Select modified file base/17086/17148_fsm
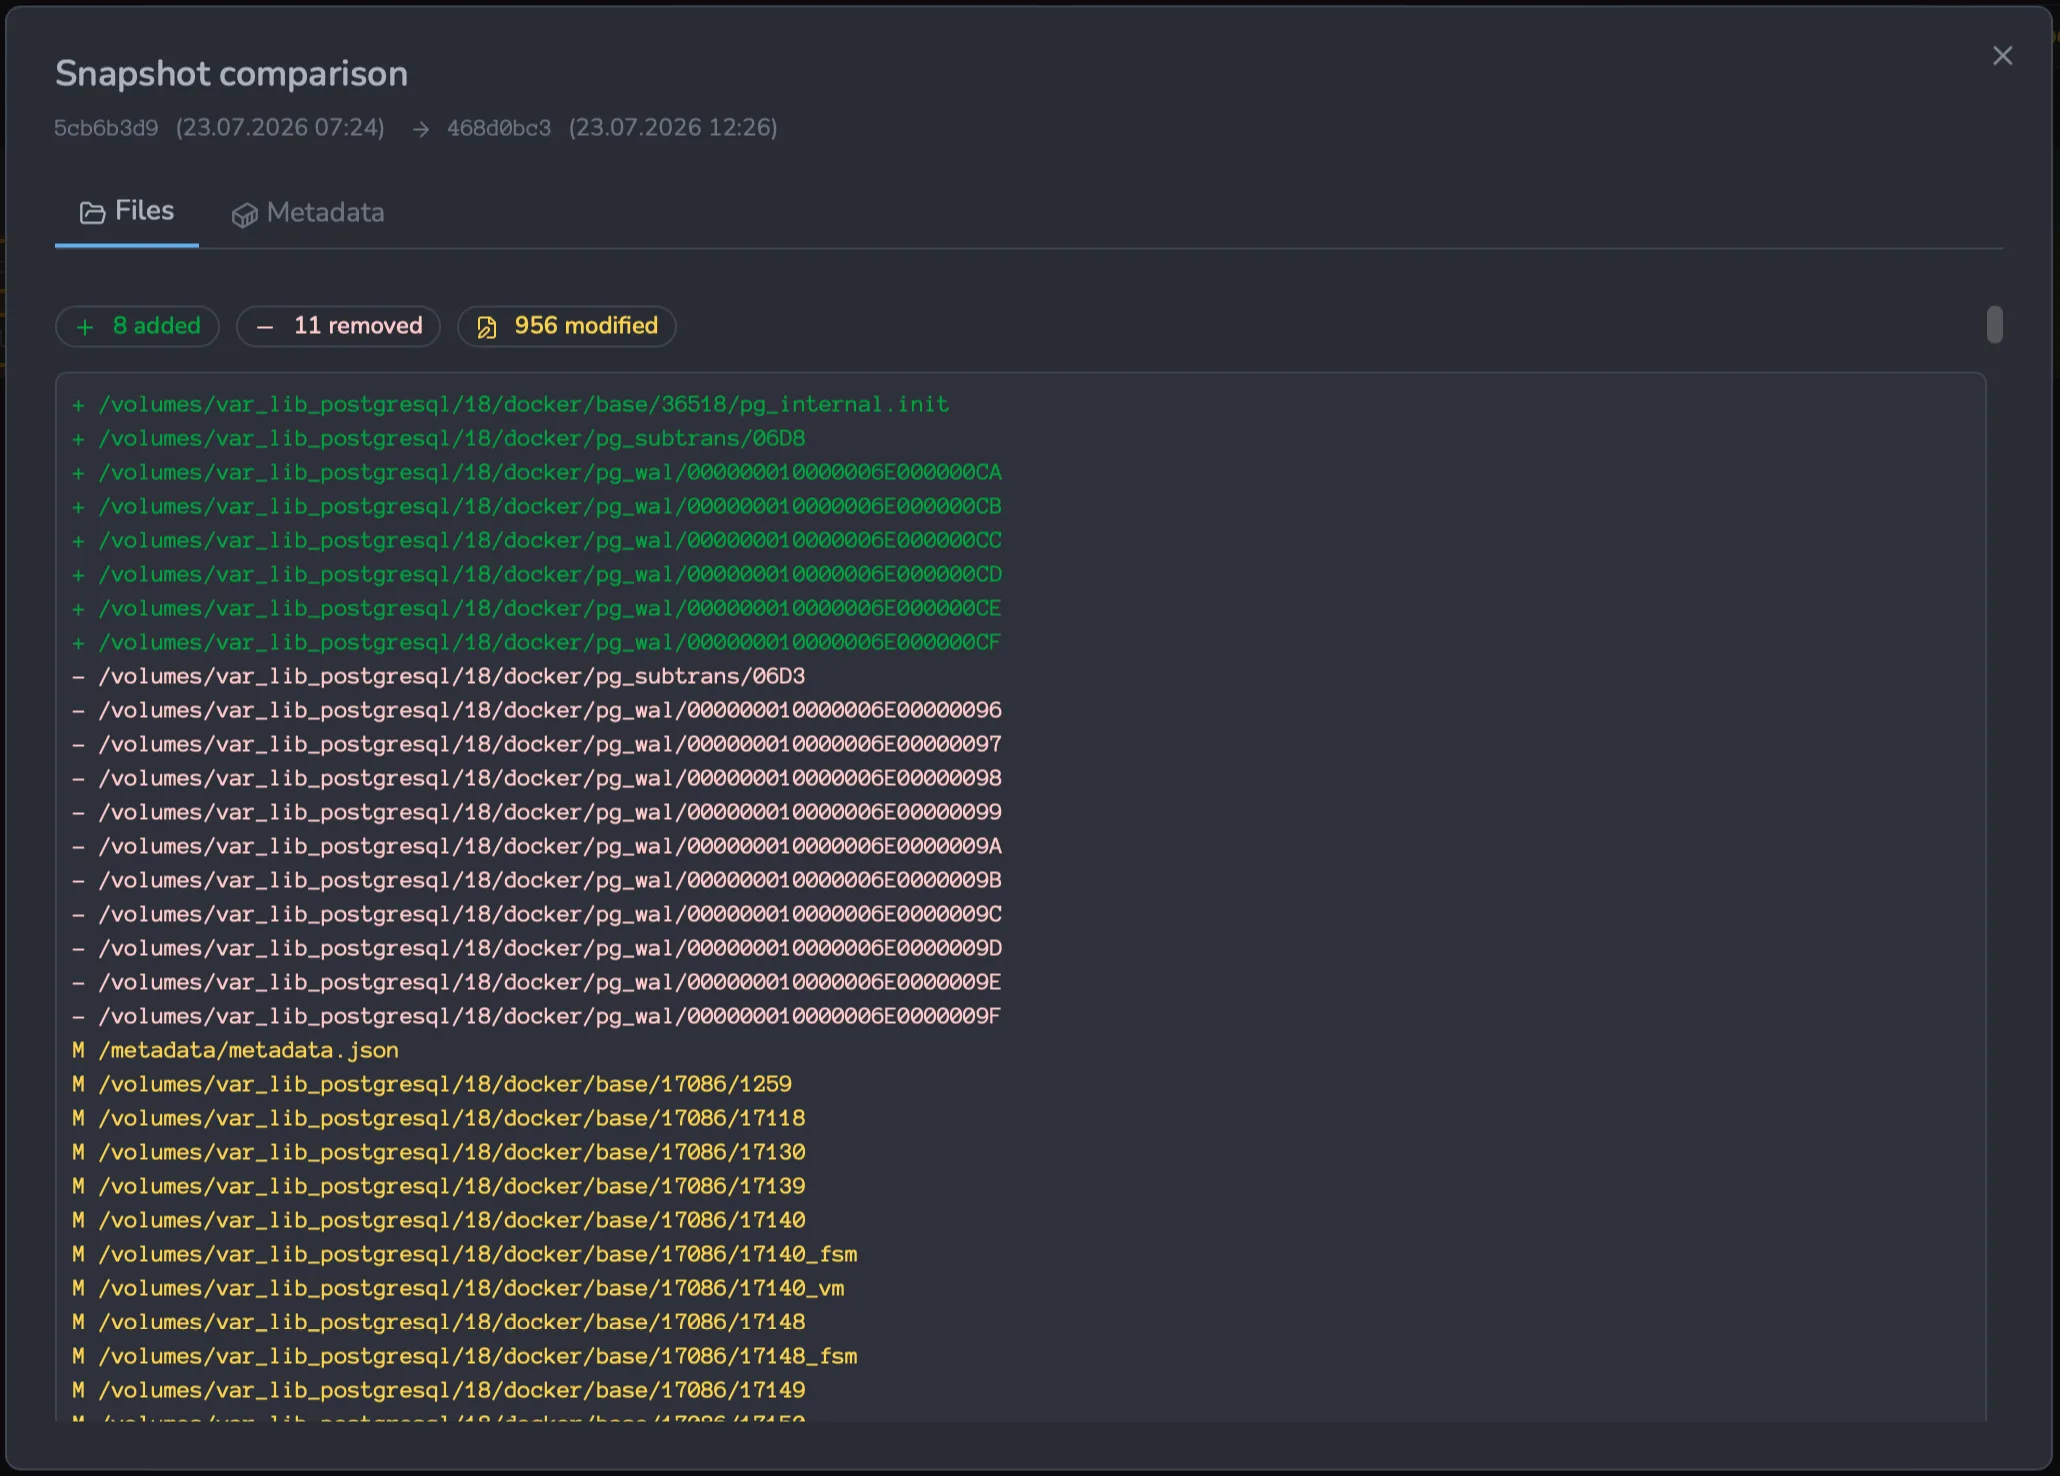Viewport: 2060px width, 1476px height. pyautogui.click(x=465, y=1357)
